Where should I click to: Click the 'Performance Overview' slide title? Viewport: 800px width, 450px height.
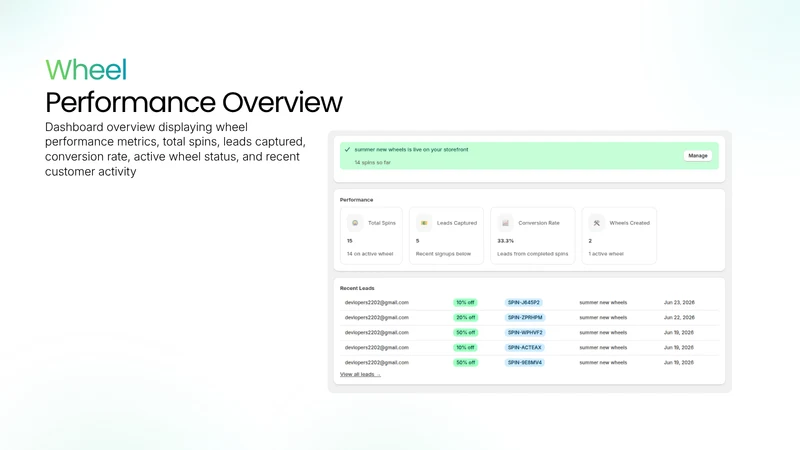point(194,103)
